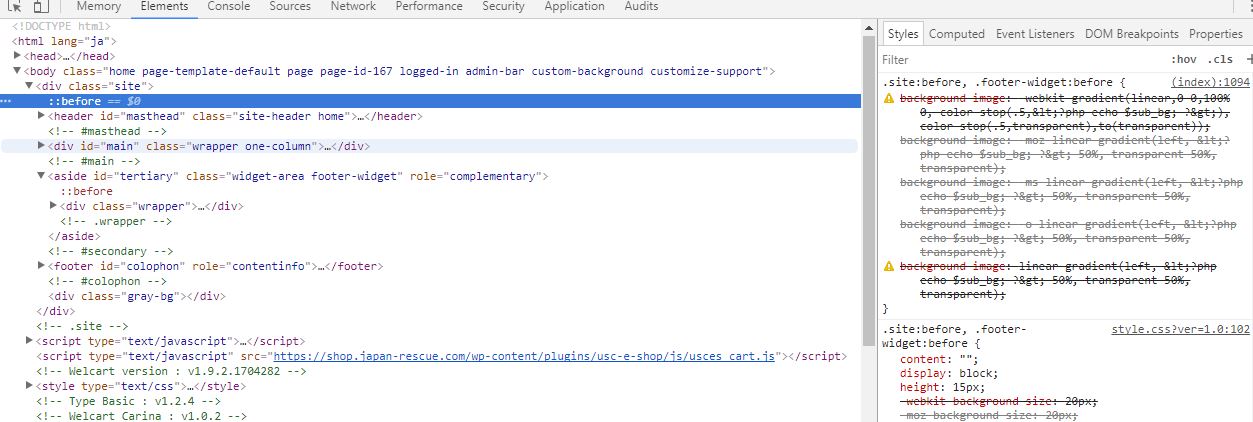
Task: Open the (index):1094 source link
Action: (1210, 82)
